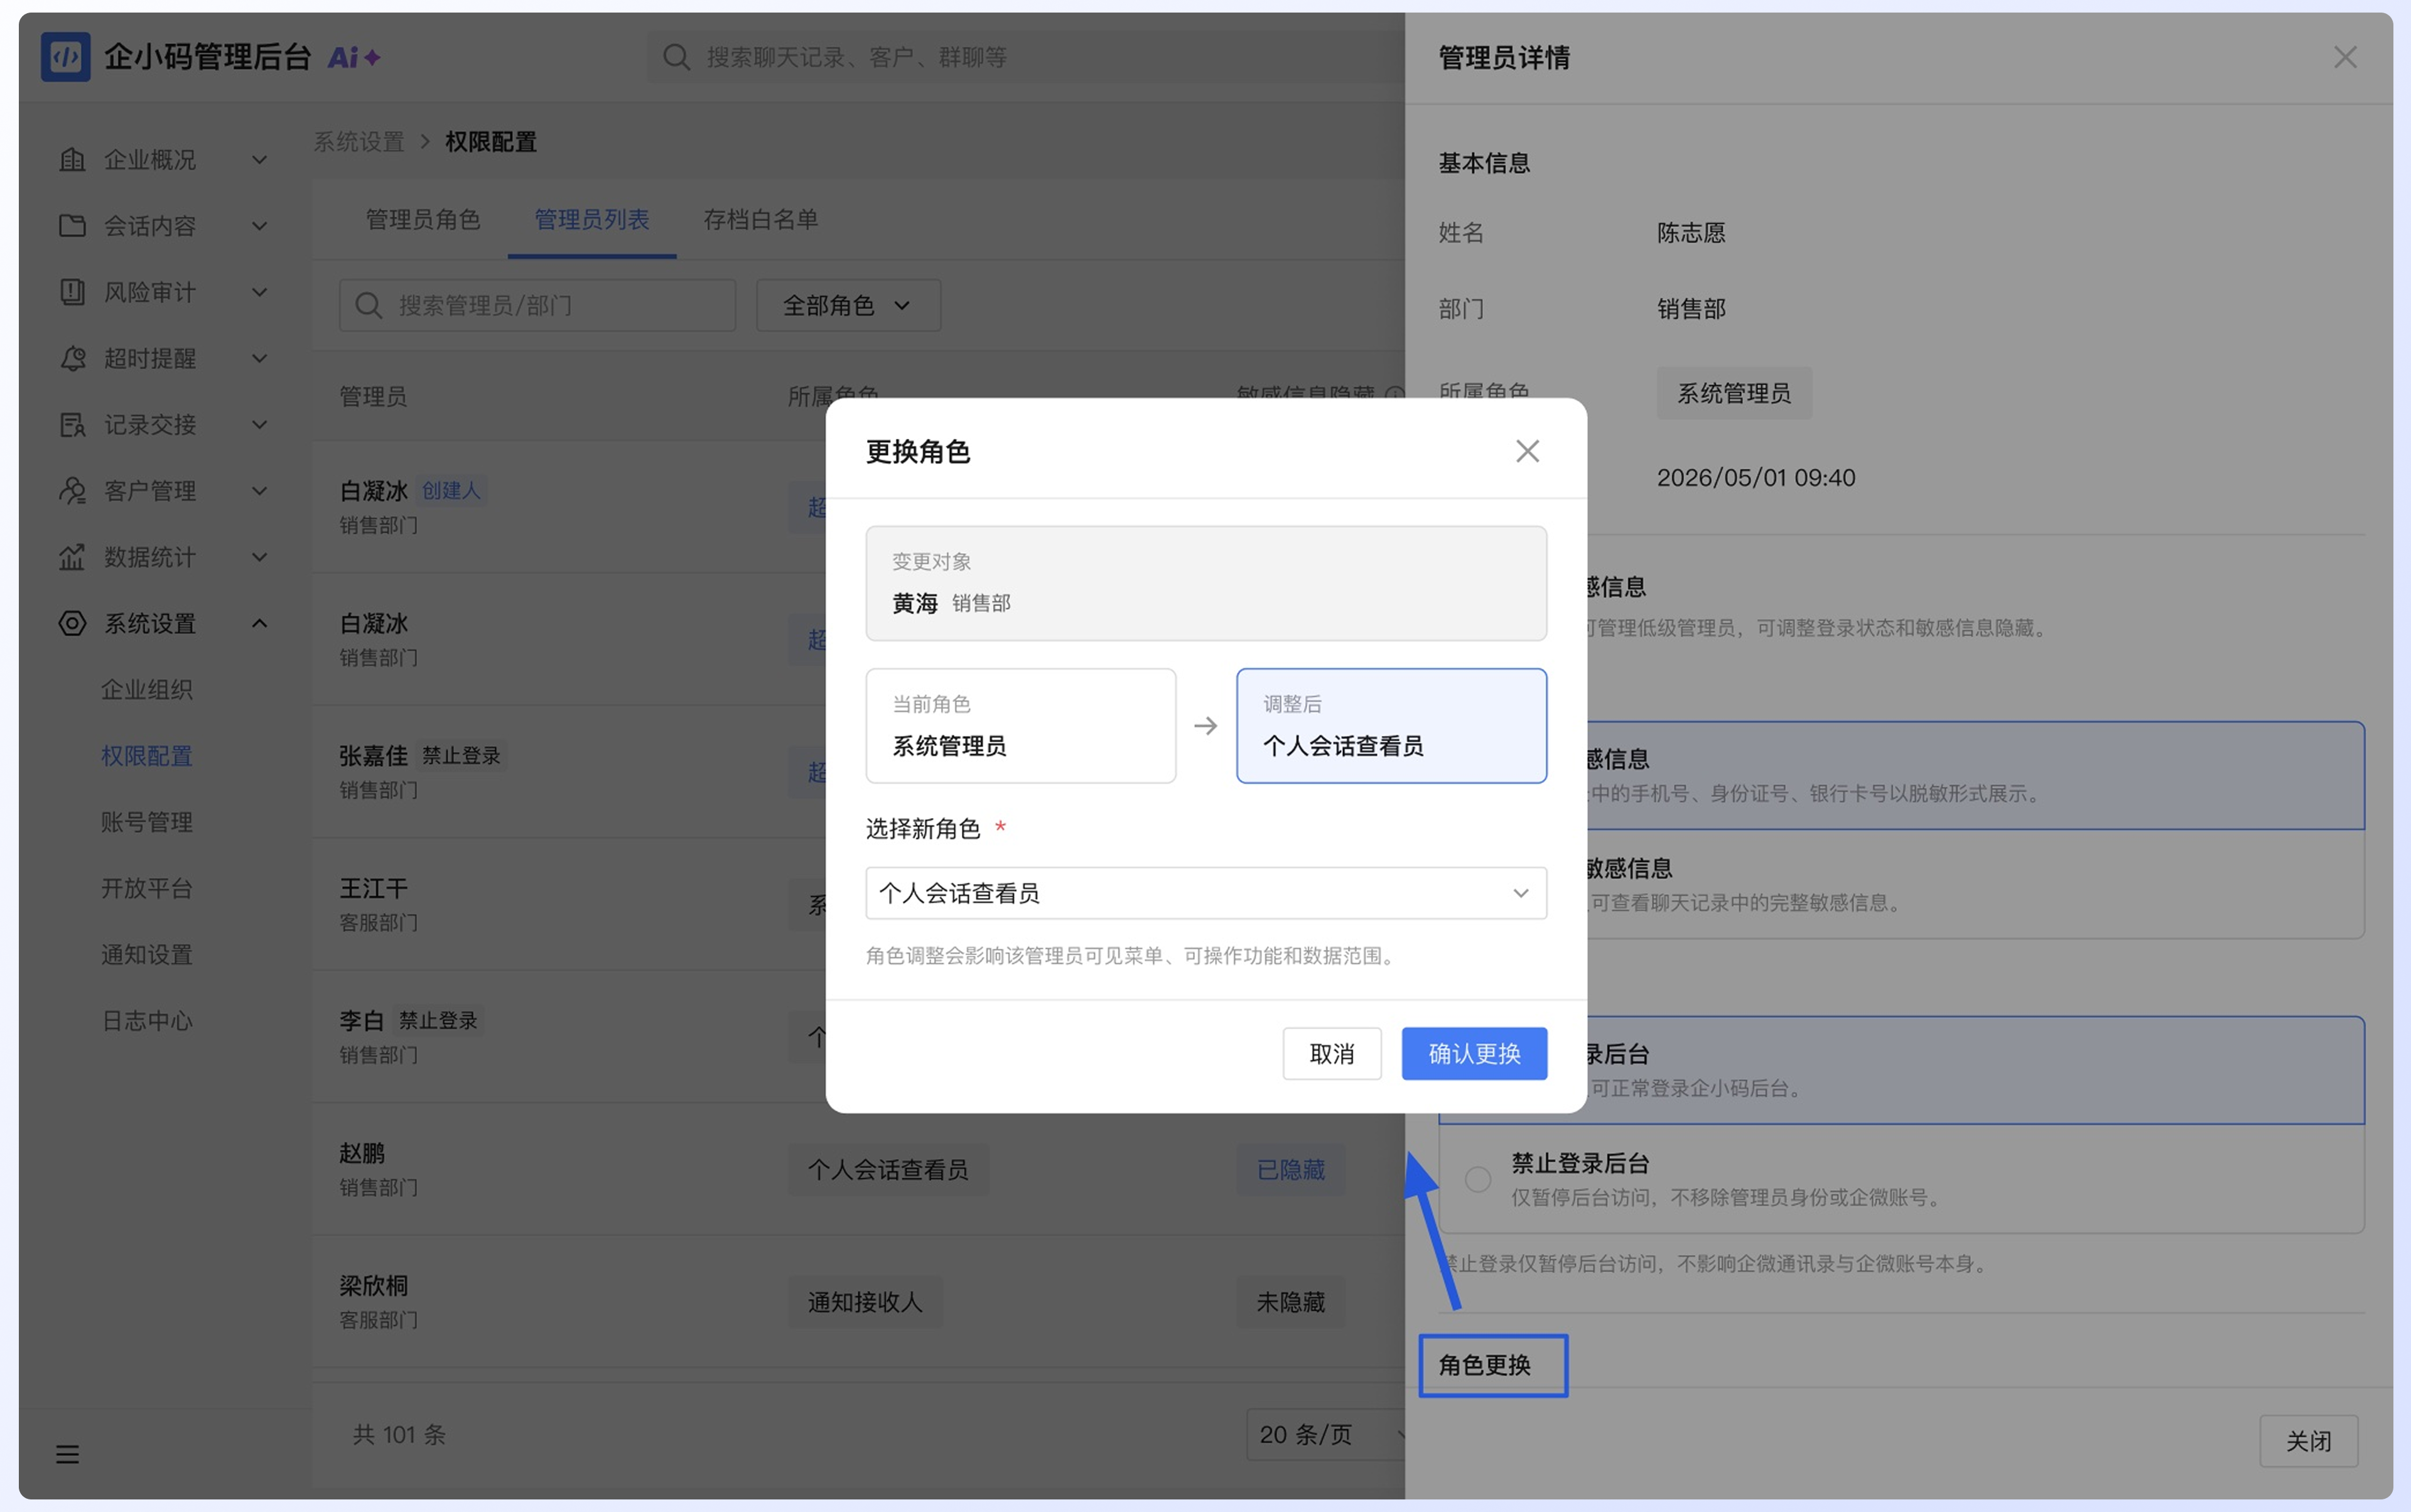This screenshot has width=2411, height=1512.
Task: Open 日志中心 submenu item
Action: (147, 1020)
